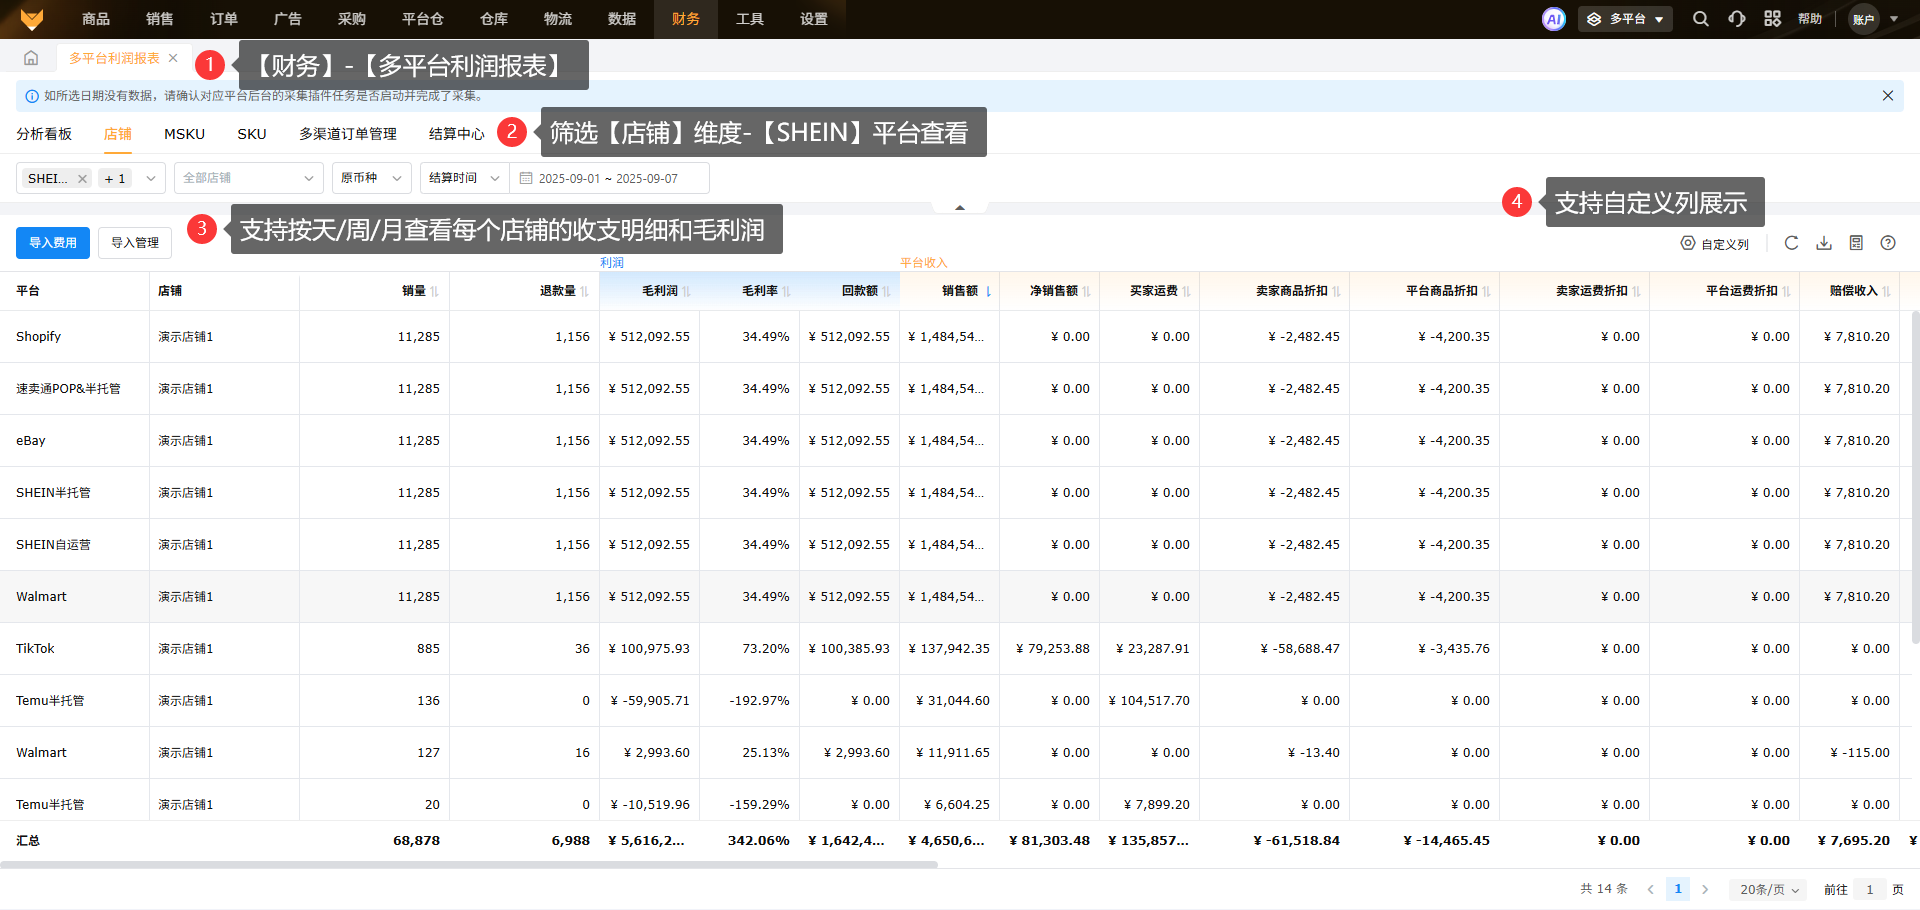Dismiss the blue info notice banner

click(x=1888, y=96)
